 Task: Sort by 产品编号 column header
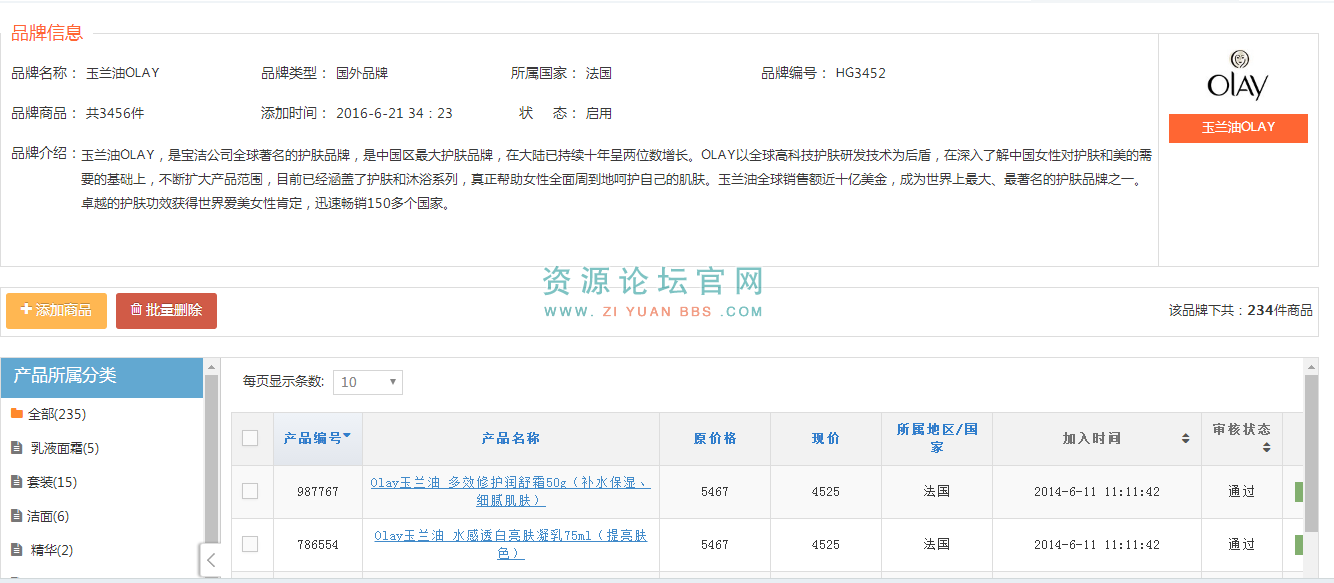[317, 438]
